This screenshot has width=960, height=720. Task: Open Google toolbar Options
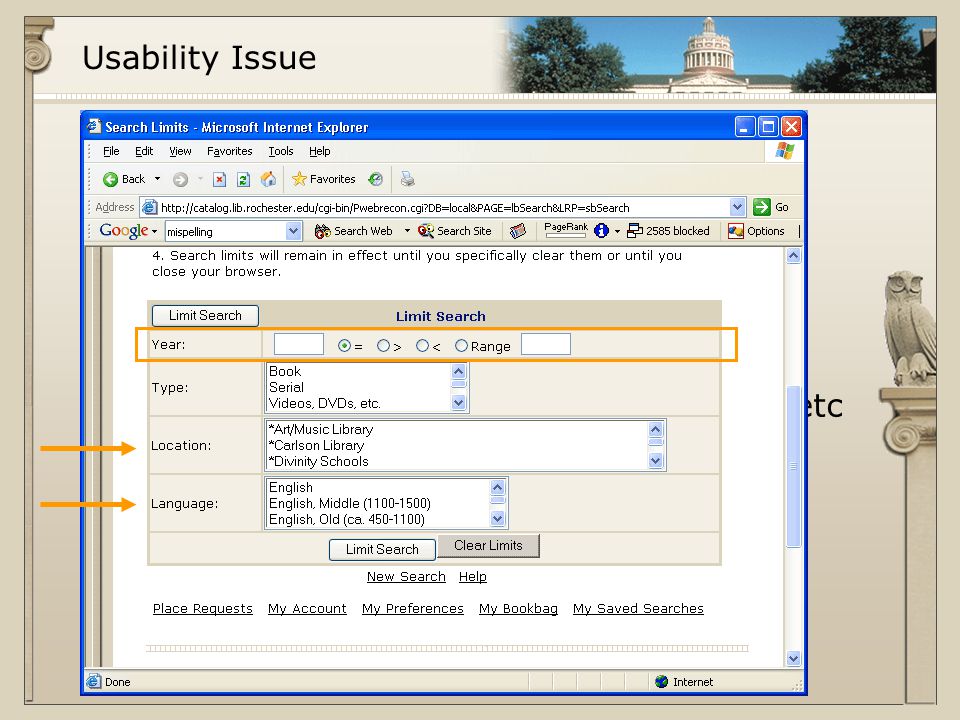point(756,231)
